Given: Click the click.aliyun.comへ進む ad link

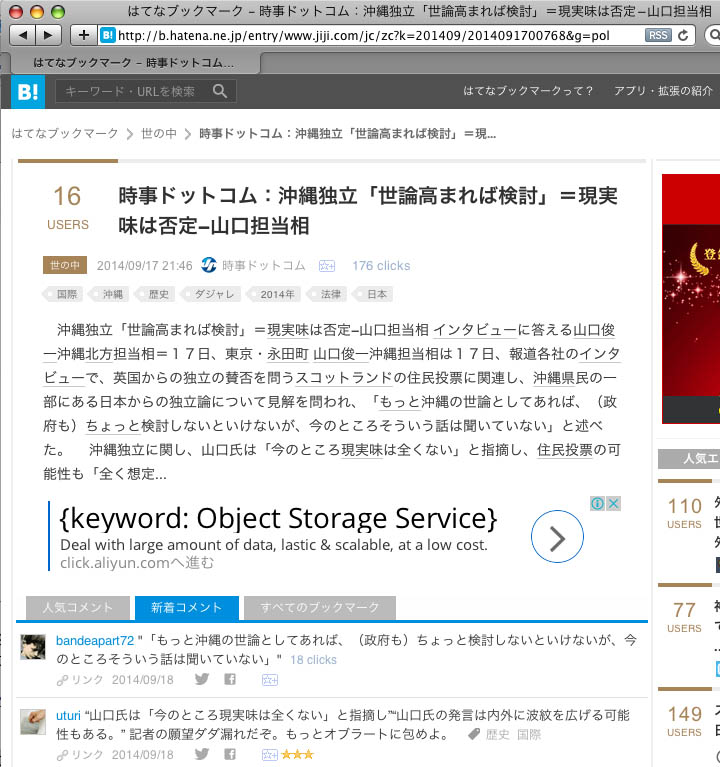Looking at the screenshot, I should [x=137, y=563].
